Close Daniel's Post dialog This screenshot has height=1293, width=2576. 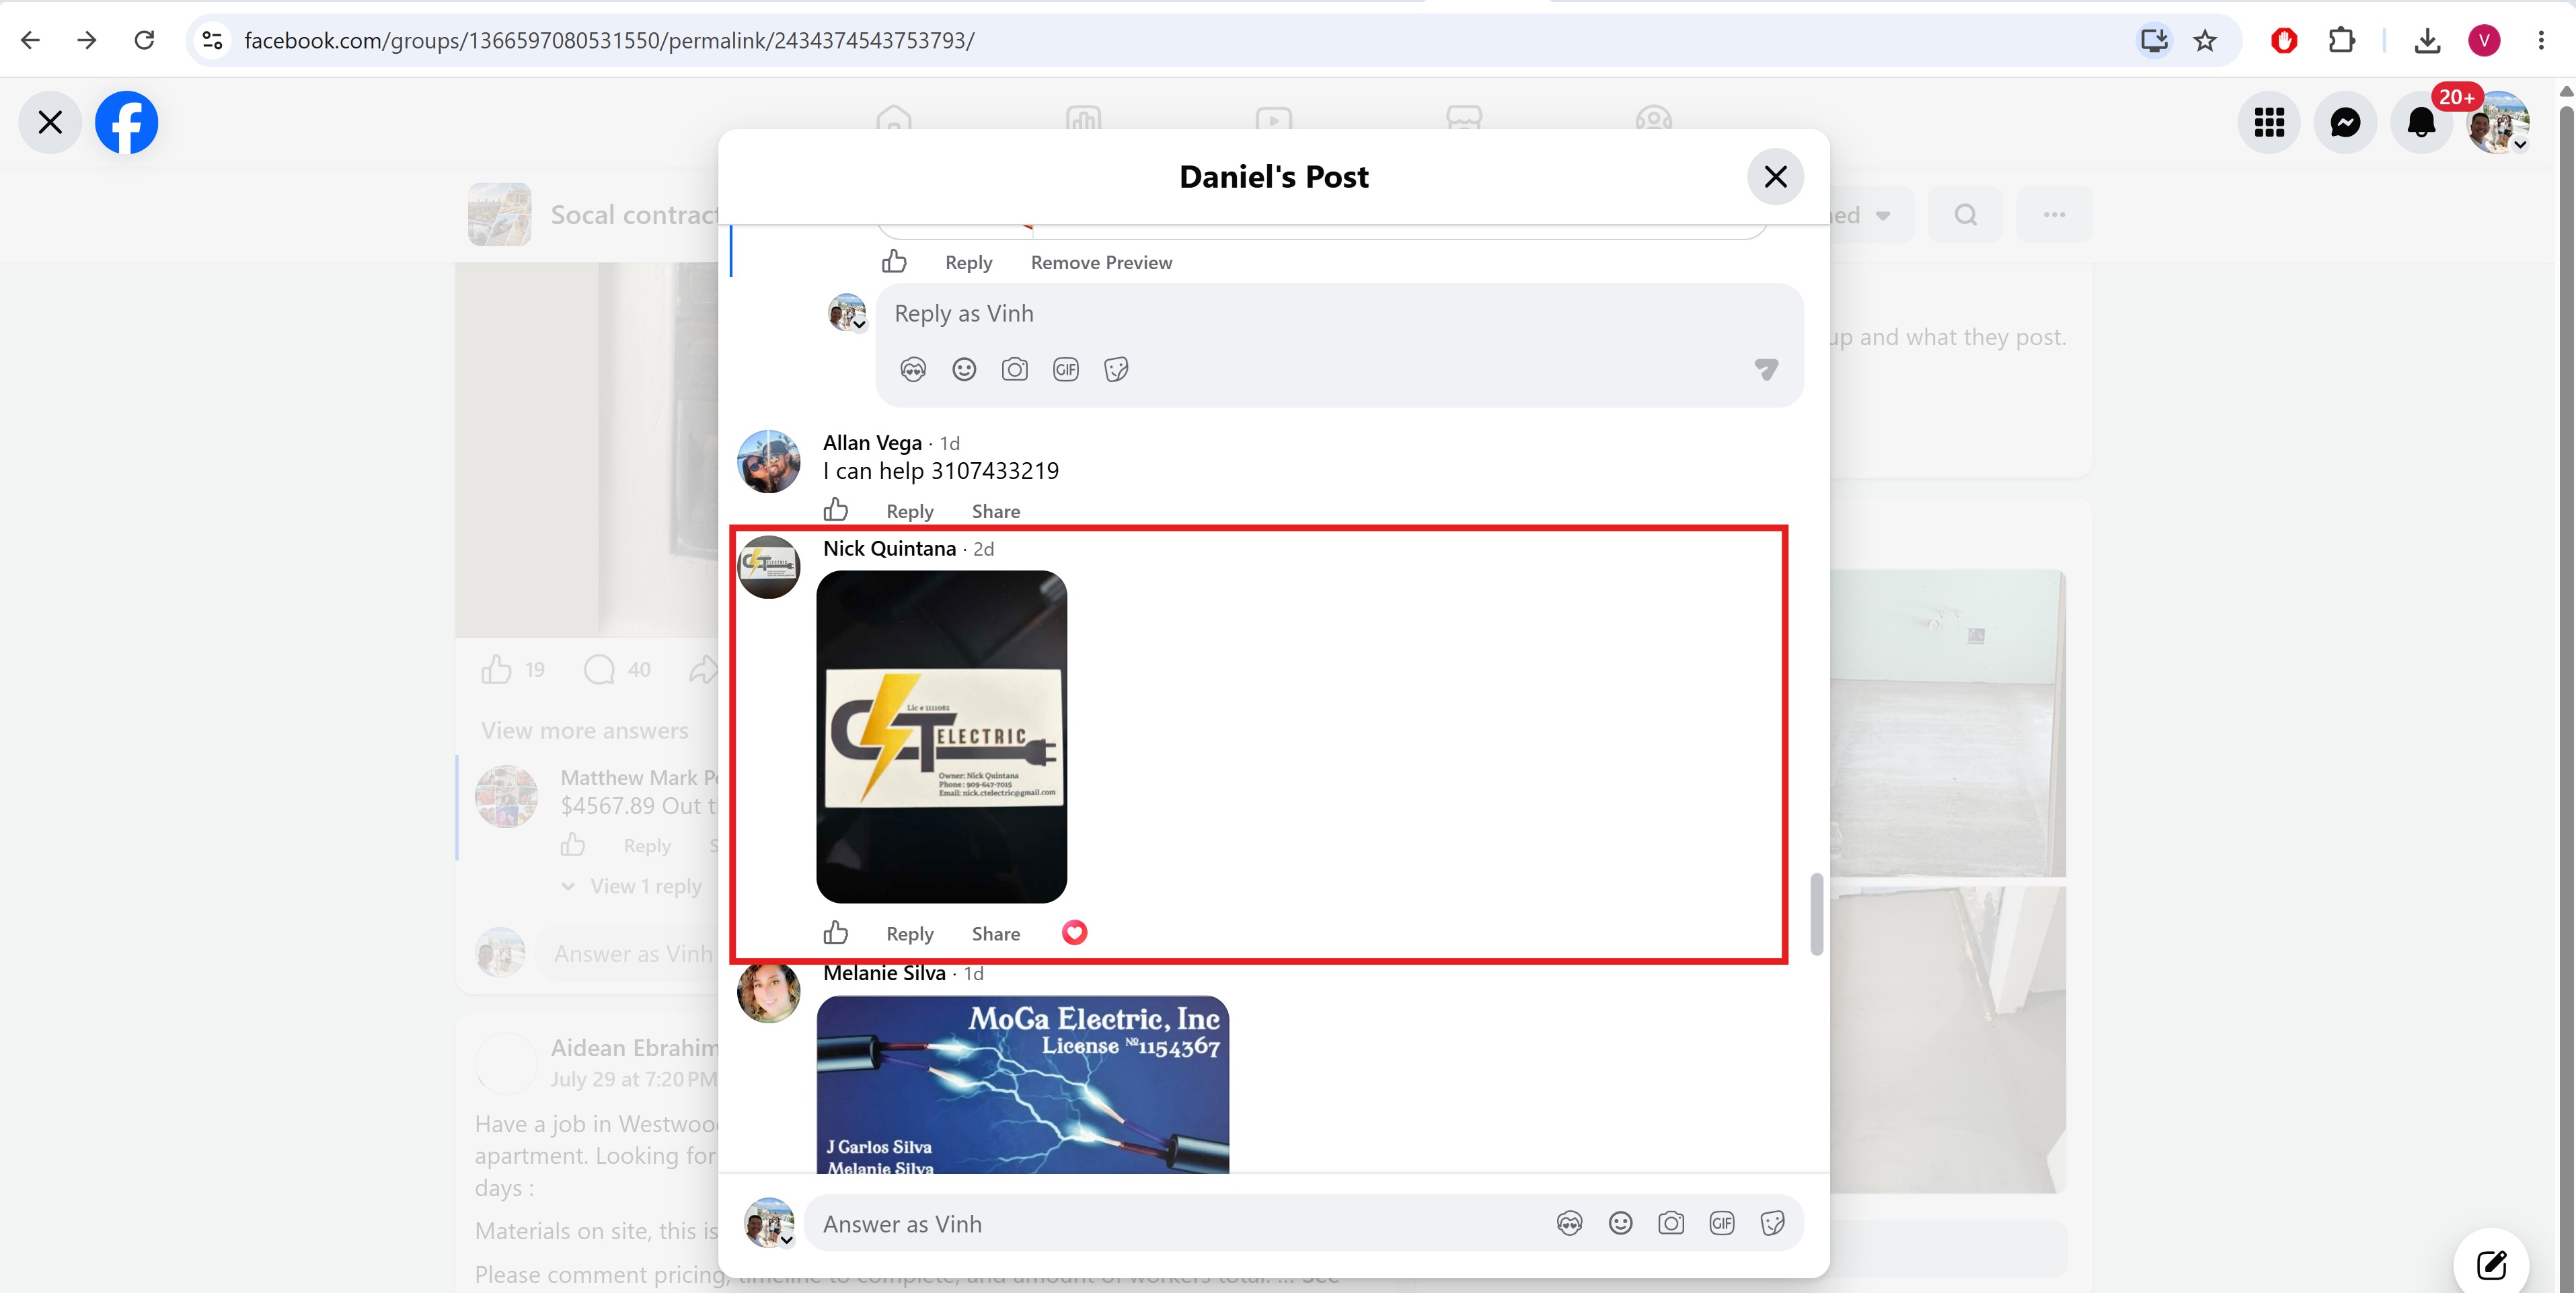(x=1775, y=177)
